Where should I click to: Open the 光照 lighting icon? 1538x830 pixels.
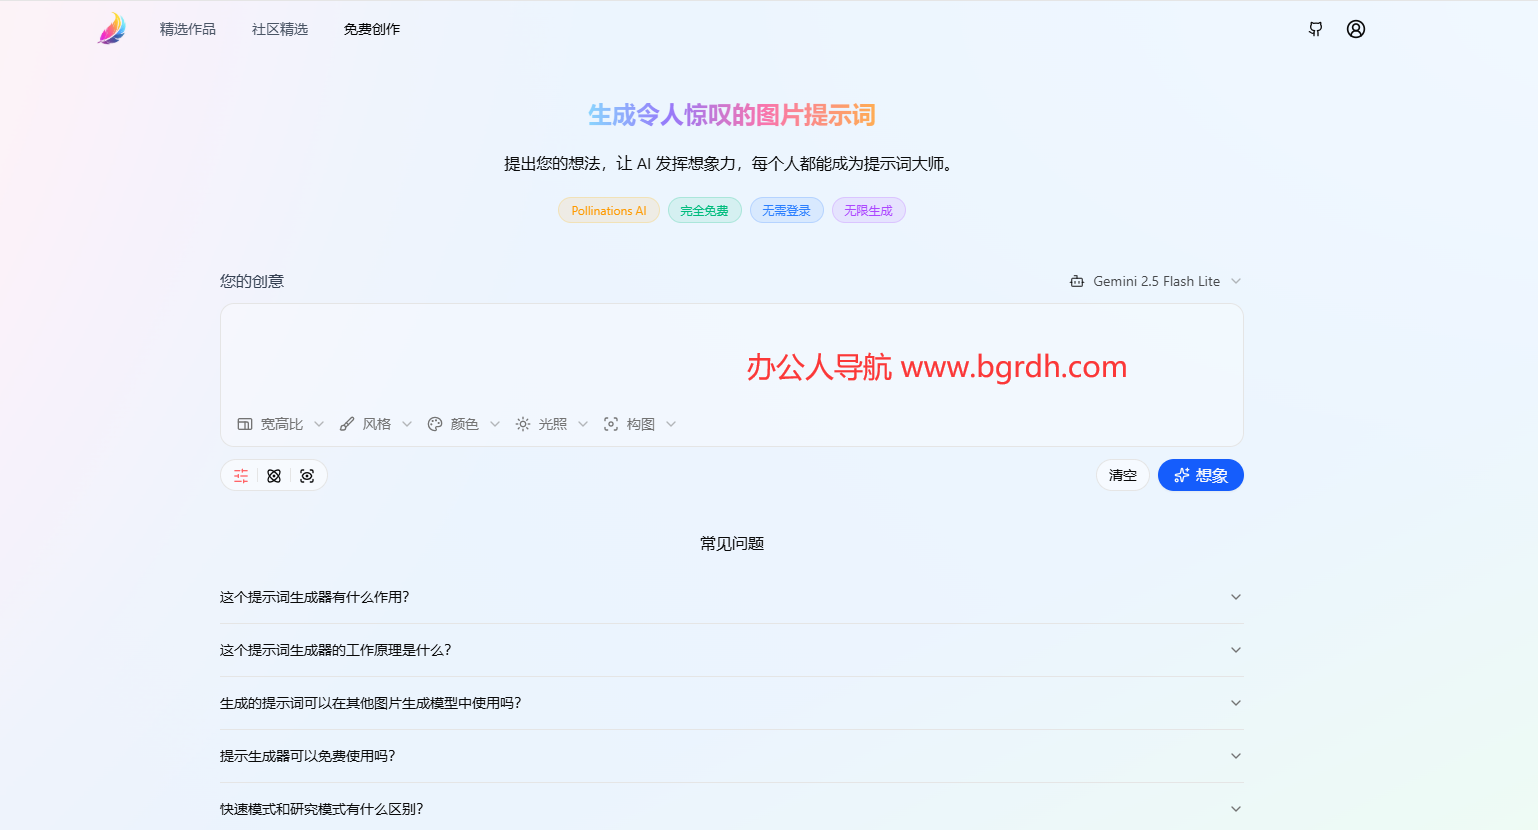coord(522,423)
